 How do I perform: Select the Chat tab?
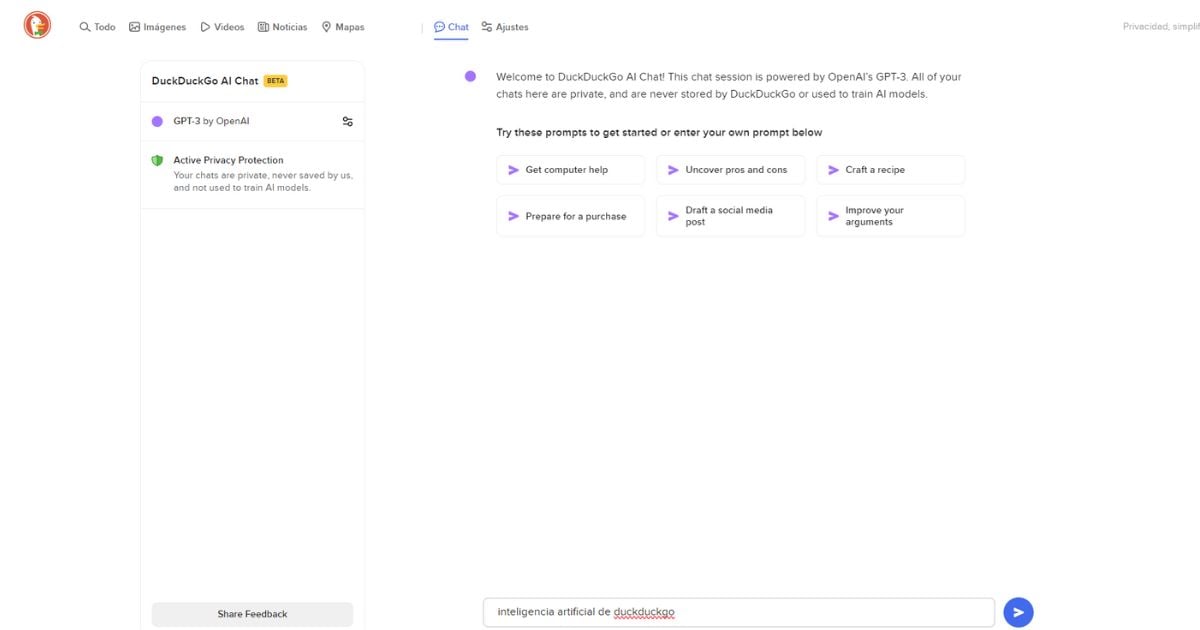[451, 27]
